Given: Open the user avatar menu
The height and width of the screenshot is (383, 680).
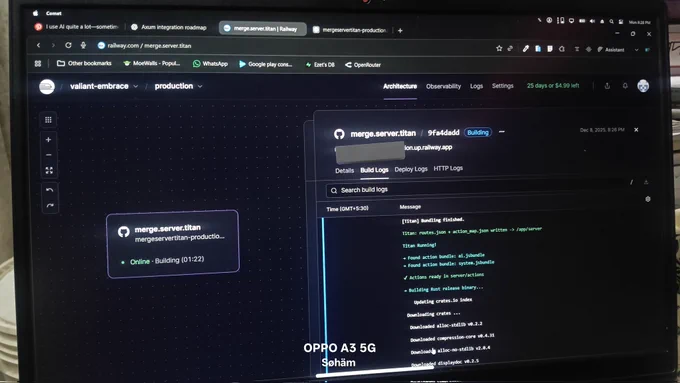Looking at the screenshot, I should pos(643,86).
